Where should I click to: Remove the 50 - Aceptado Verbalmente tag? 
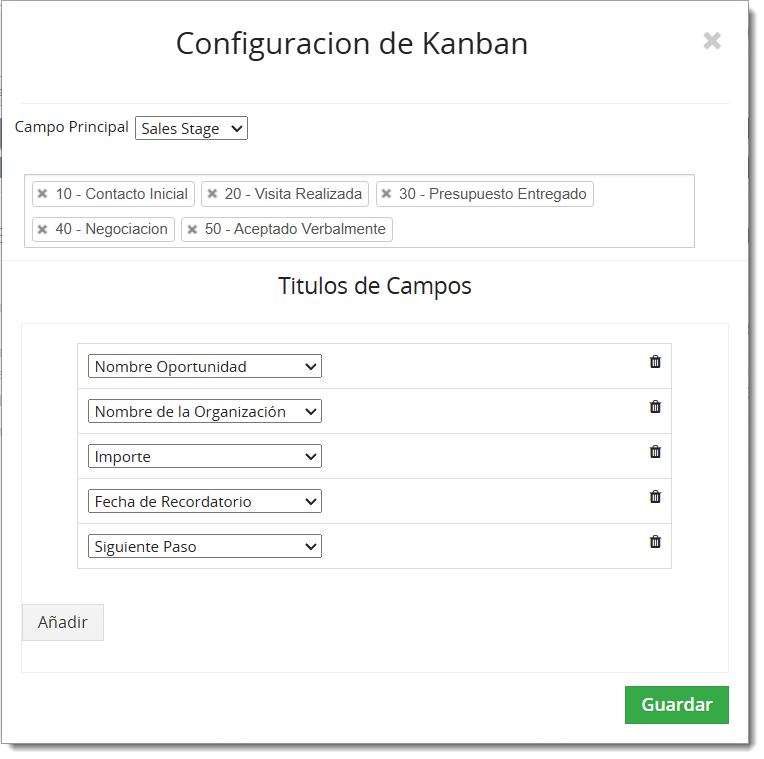pos(192,229)
